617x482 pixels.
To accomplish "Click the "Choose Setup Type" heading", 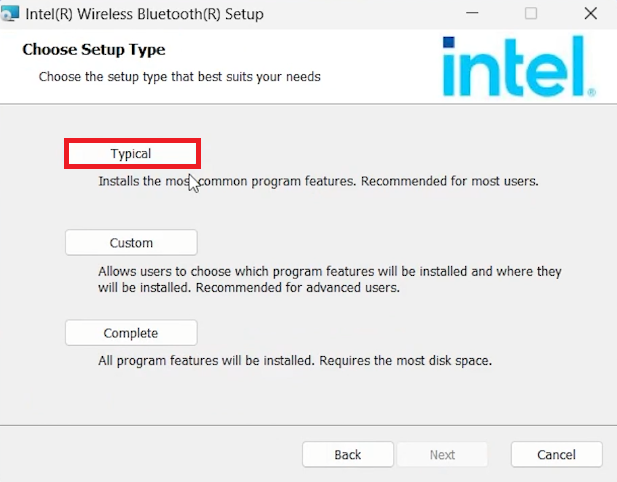I will pos(94,49).
